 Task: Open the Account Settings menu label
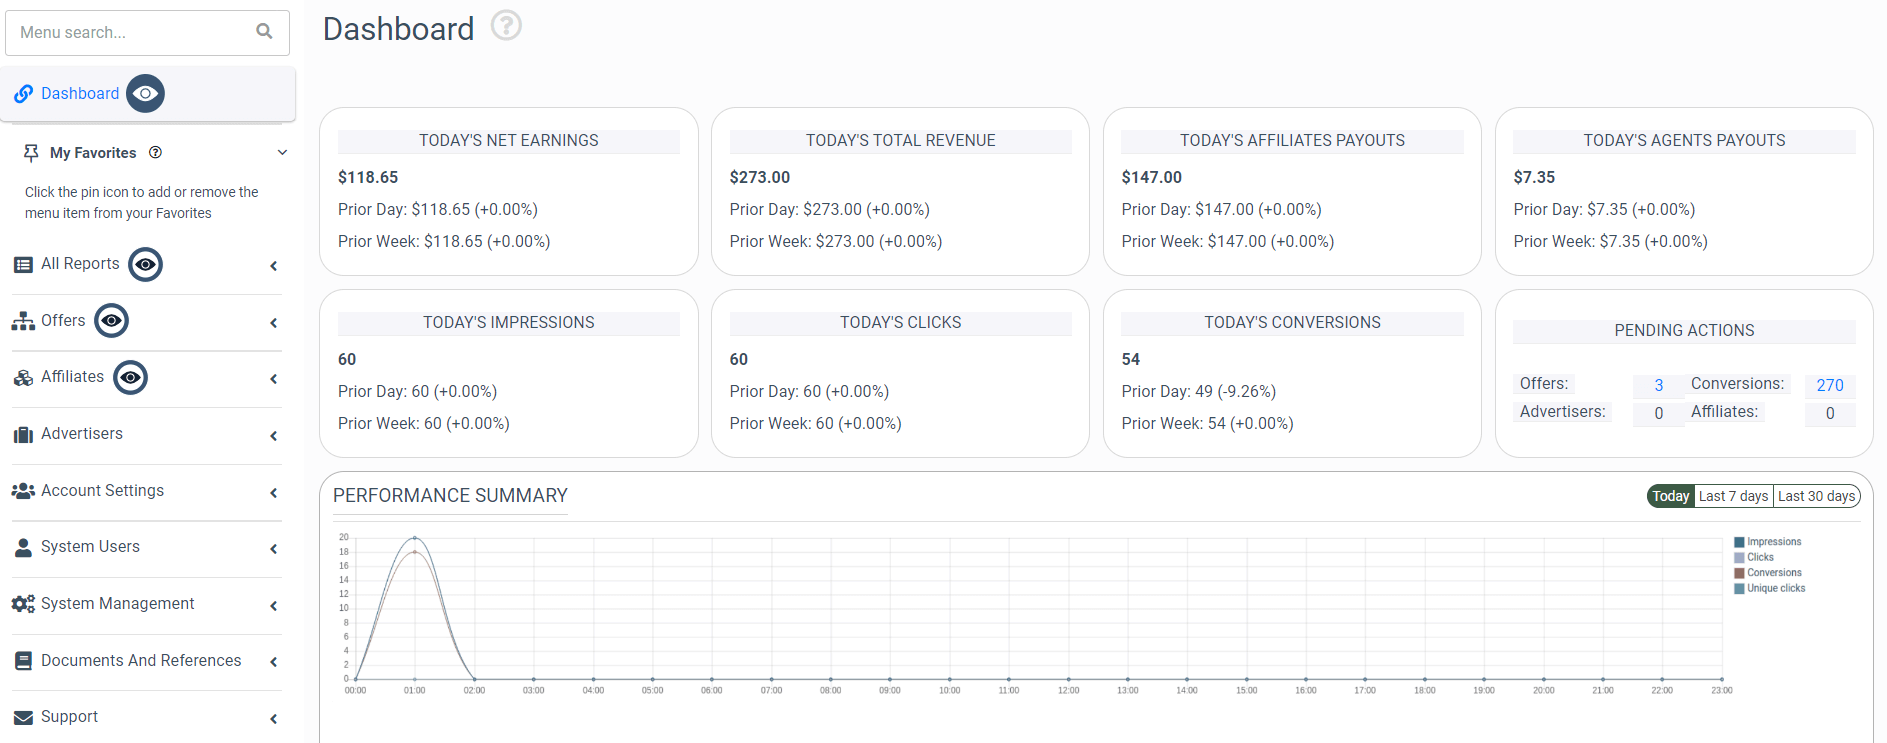[x=102, y=491]
